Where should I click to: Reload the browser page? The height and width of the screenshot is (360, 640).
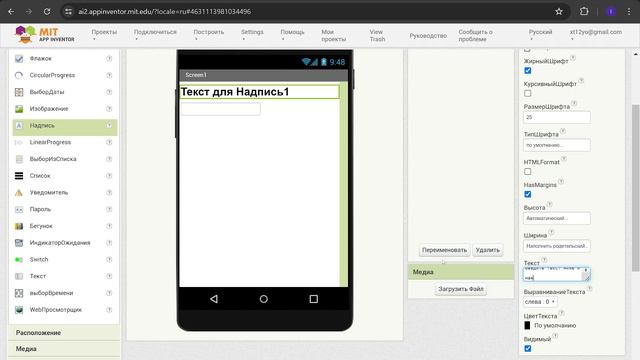tap(47, 11)
